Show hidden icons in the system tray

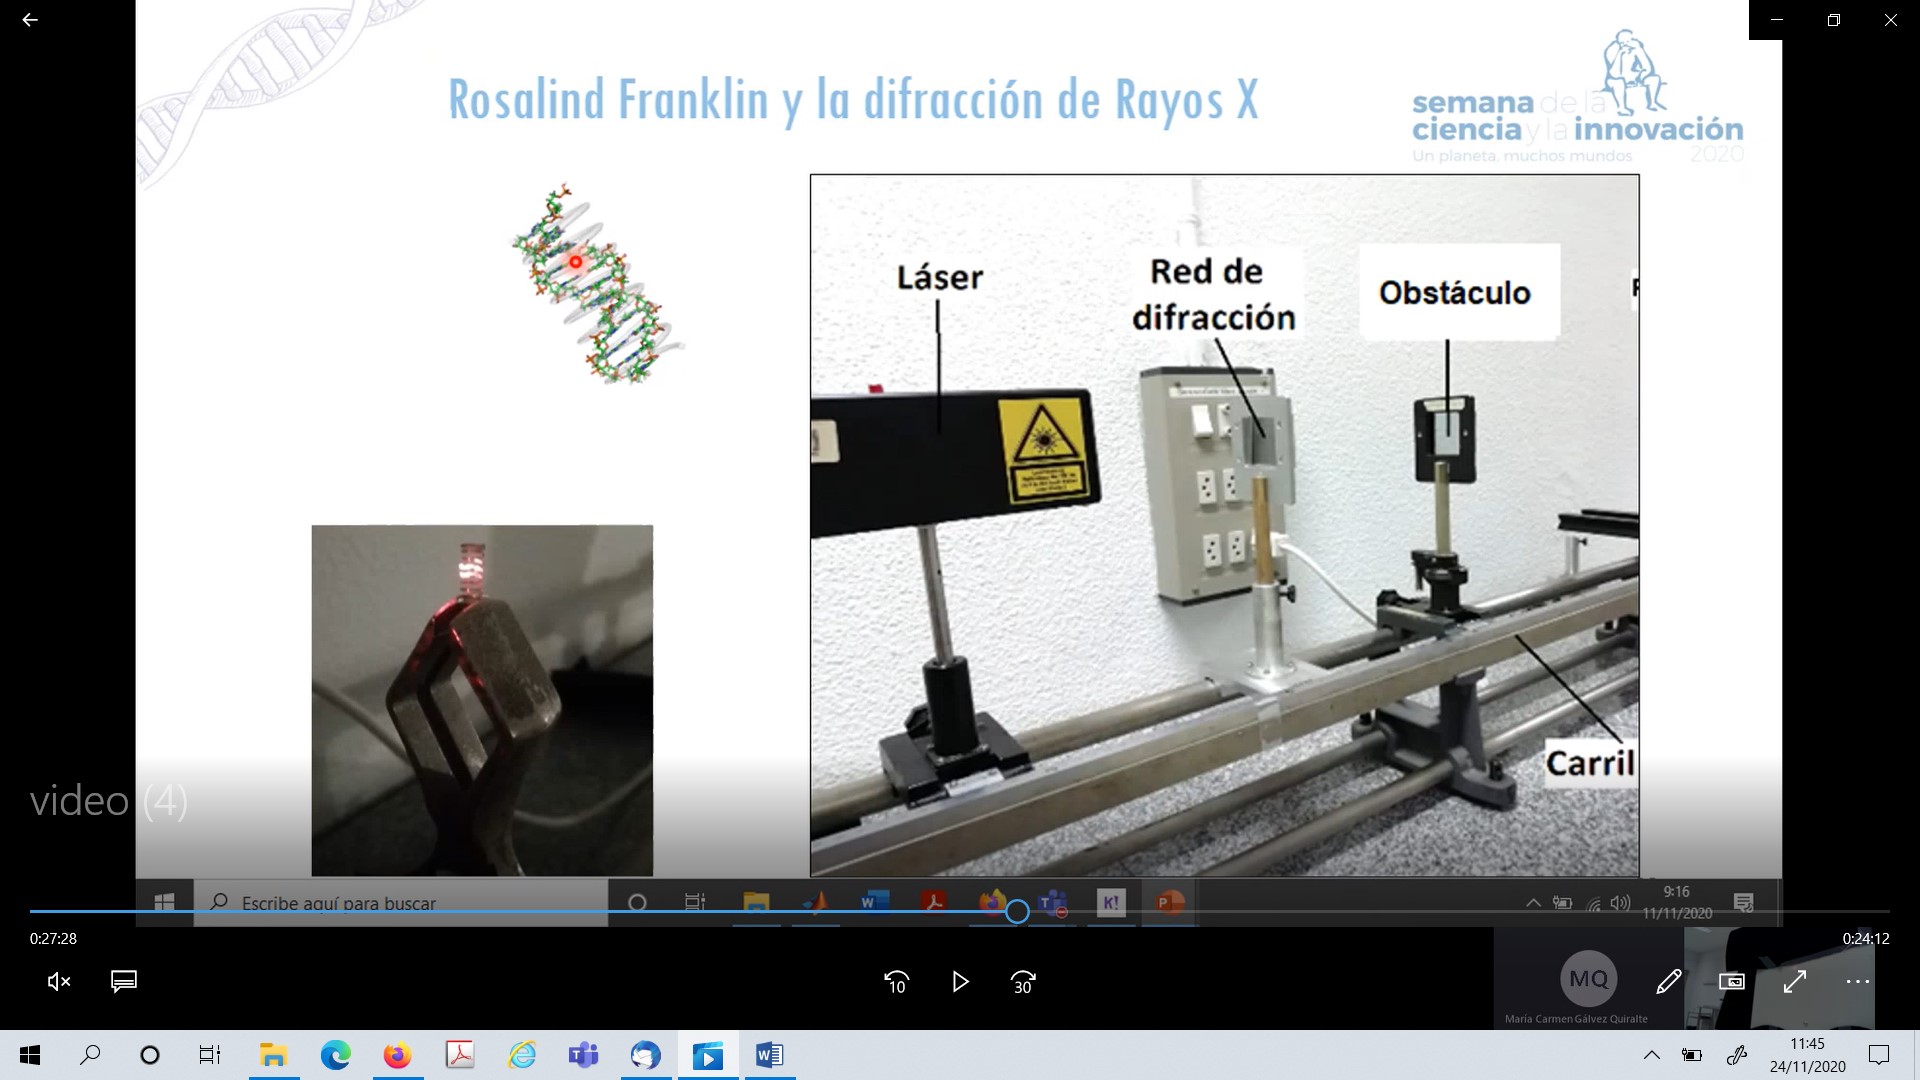coord(1652,1055)
